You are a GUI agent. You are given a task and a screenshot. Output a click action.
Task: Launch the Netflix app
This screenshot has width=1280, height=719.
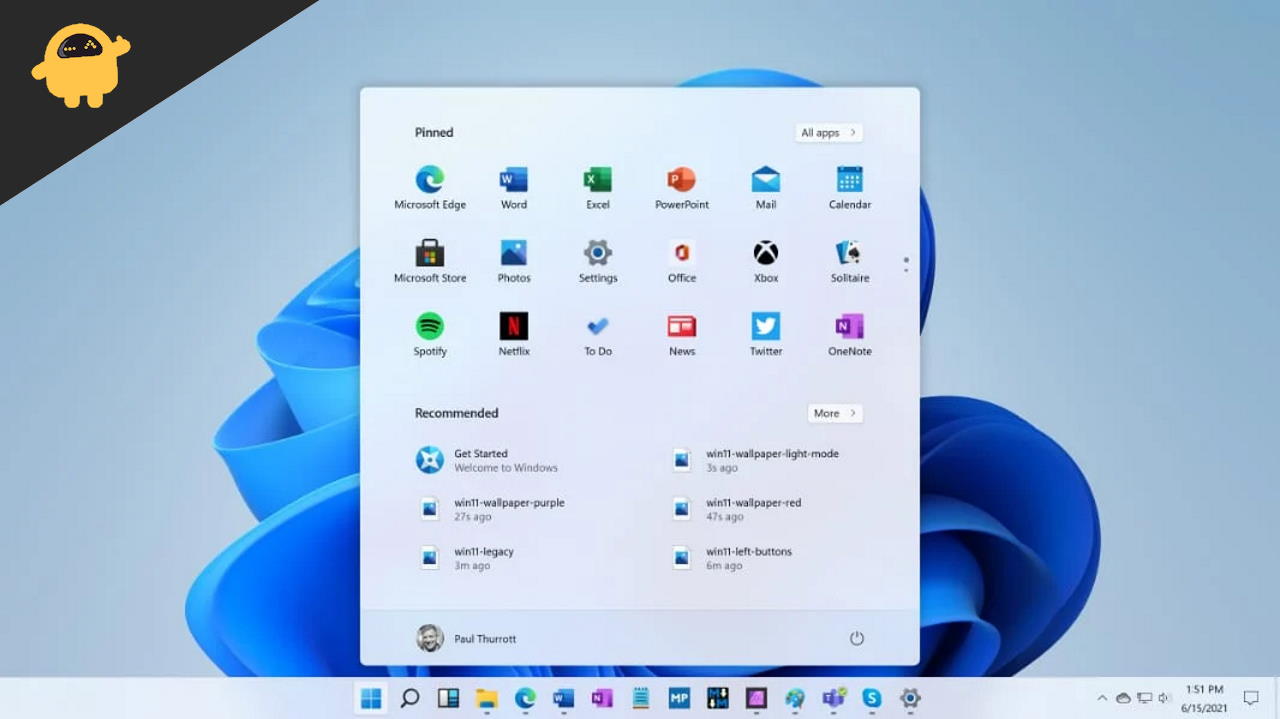pyautogui.click(x=514, y=334)
